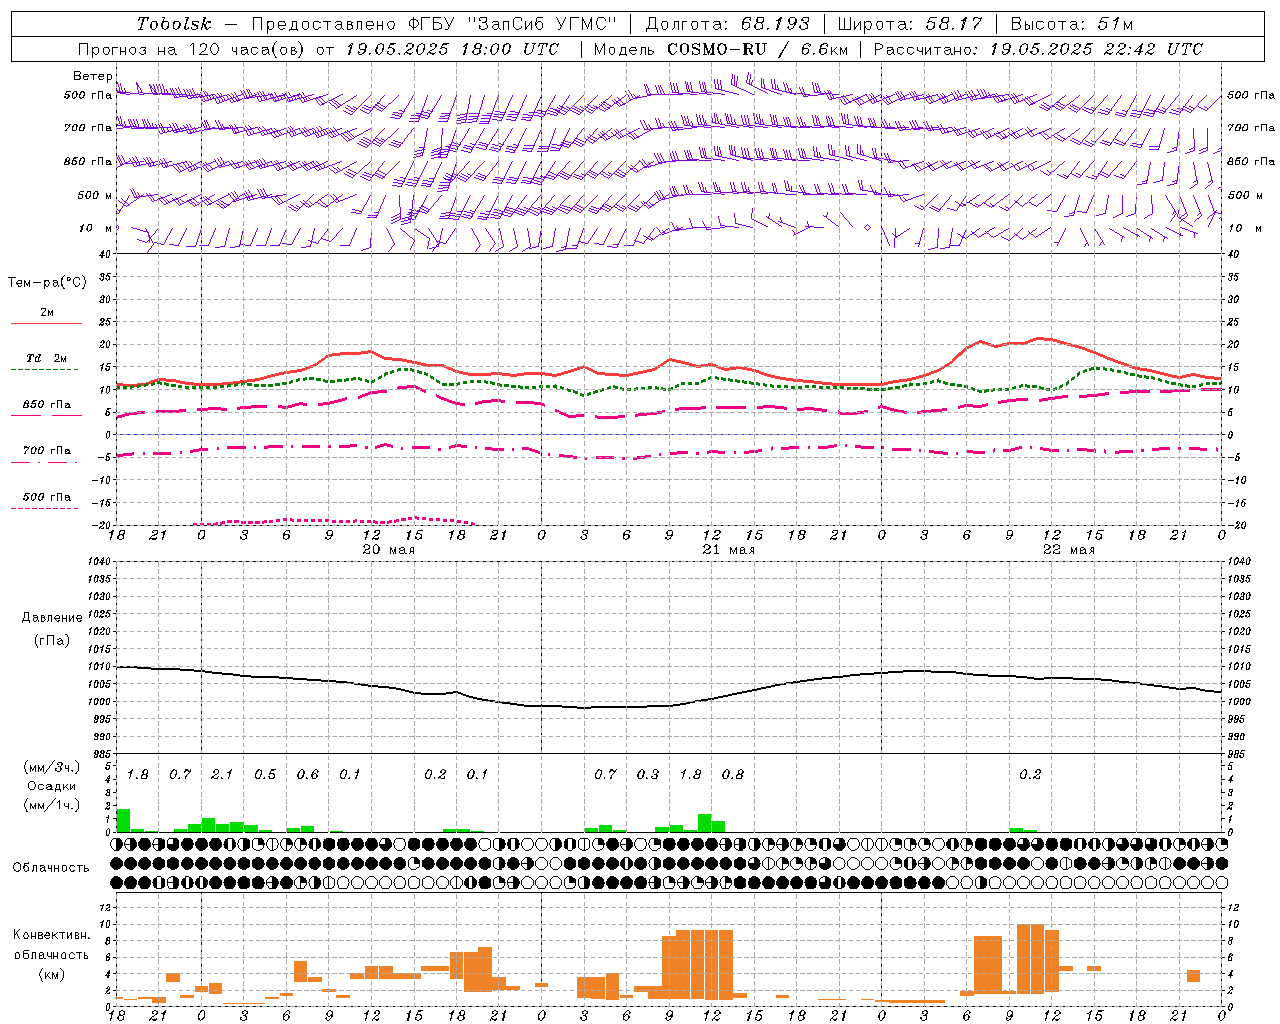
Task: Select the model name COSMO-RU / 6.6км
Action: coord(757,49)
